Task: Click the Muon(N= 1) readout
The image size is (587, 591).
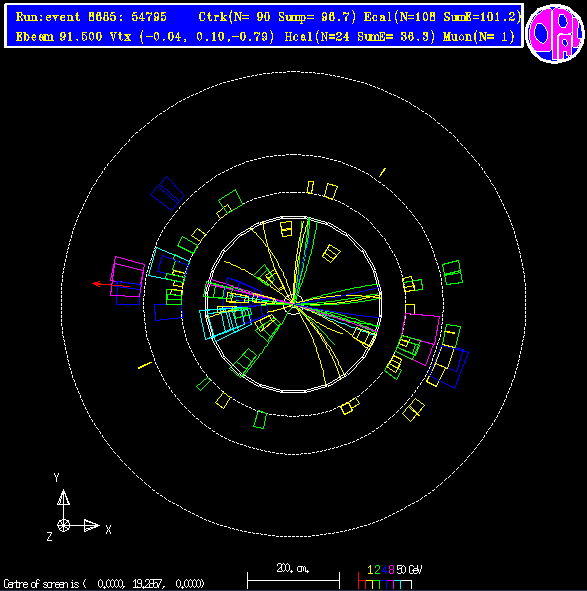Action: (479, 37)
